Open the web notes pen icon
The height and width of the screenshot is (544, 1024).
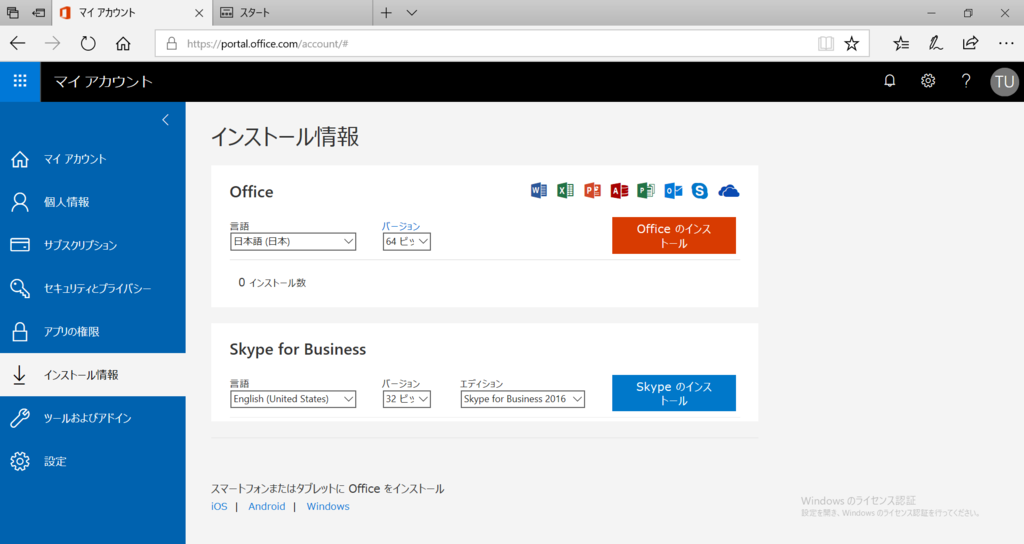[936, 44]
